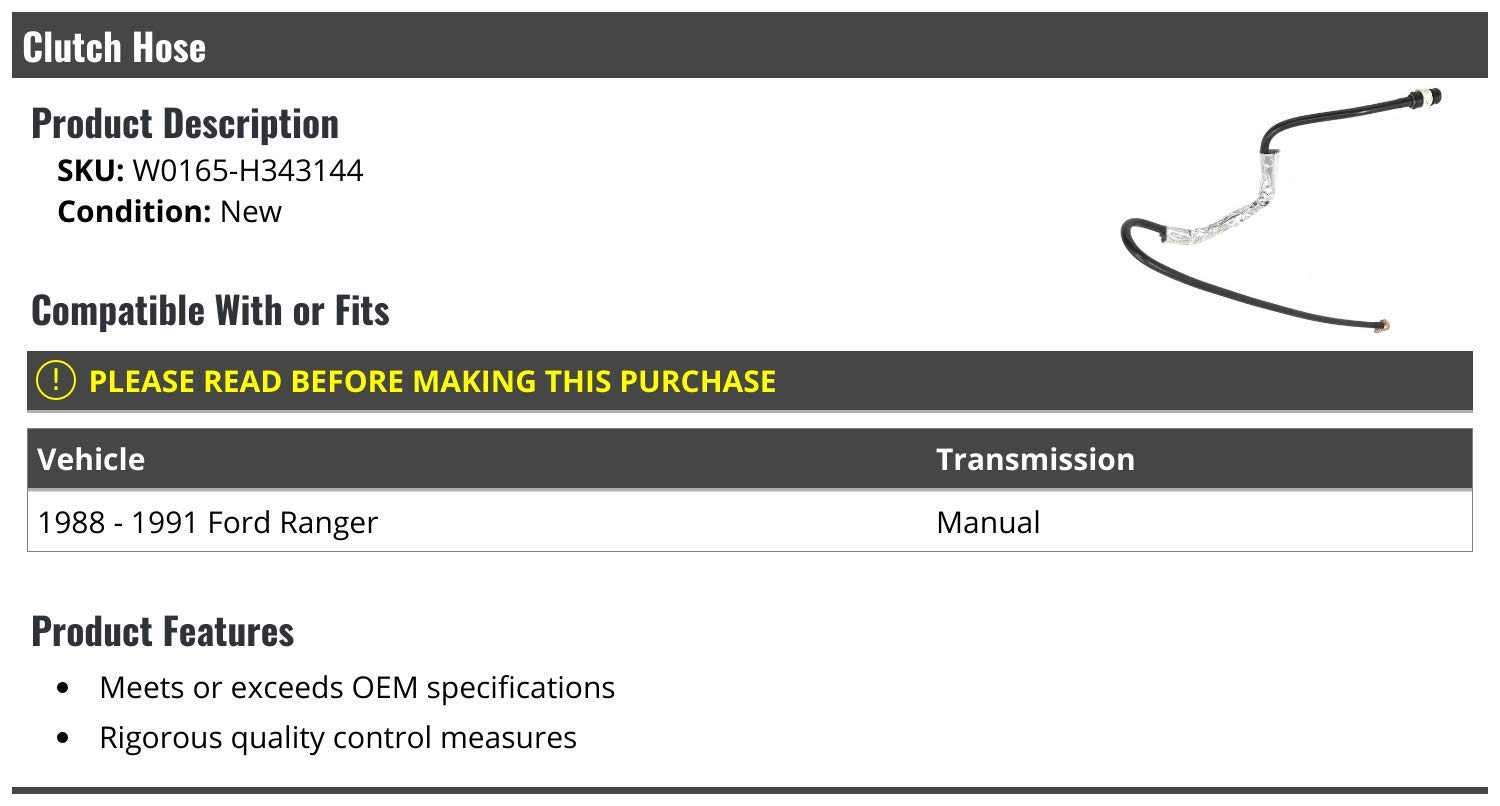The width and height of the screenshot is (1500, 806).
Task: Click the first feature bullet point
Action: coord(64,689)
